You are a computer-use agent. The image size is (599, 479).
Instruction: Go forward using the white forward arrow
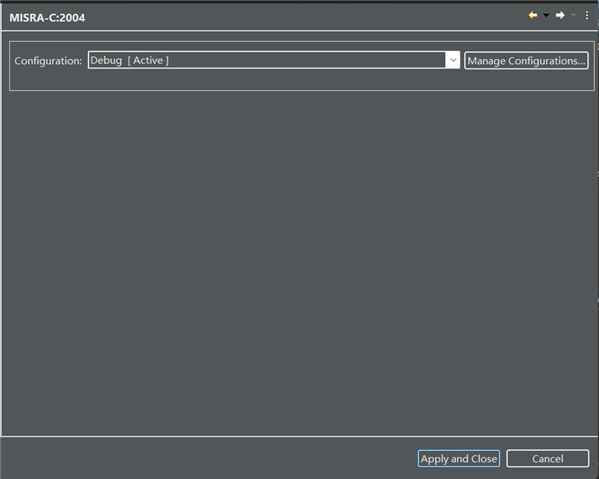point(560,15)
